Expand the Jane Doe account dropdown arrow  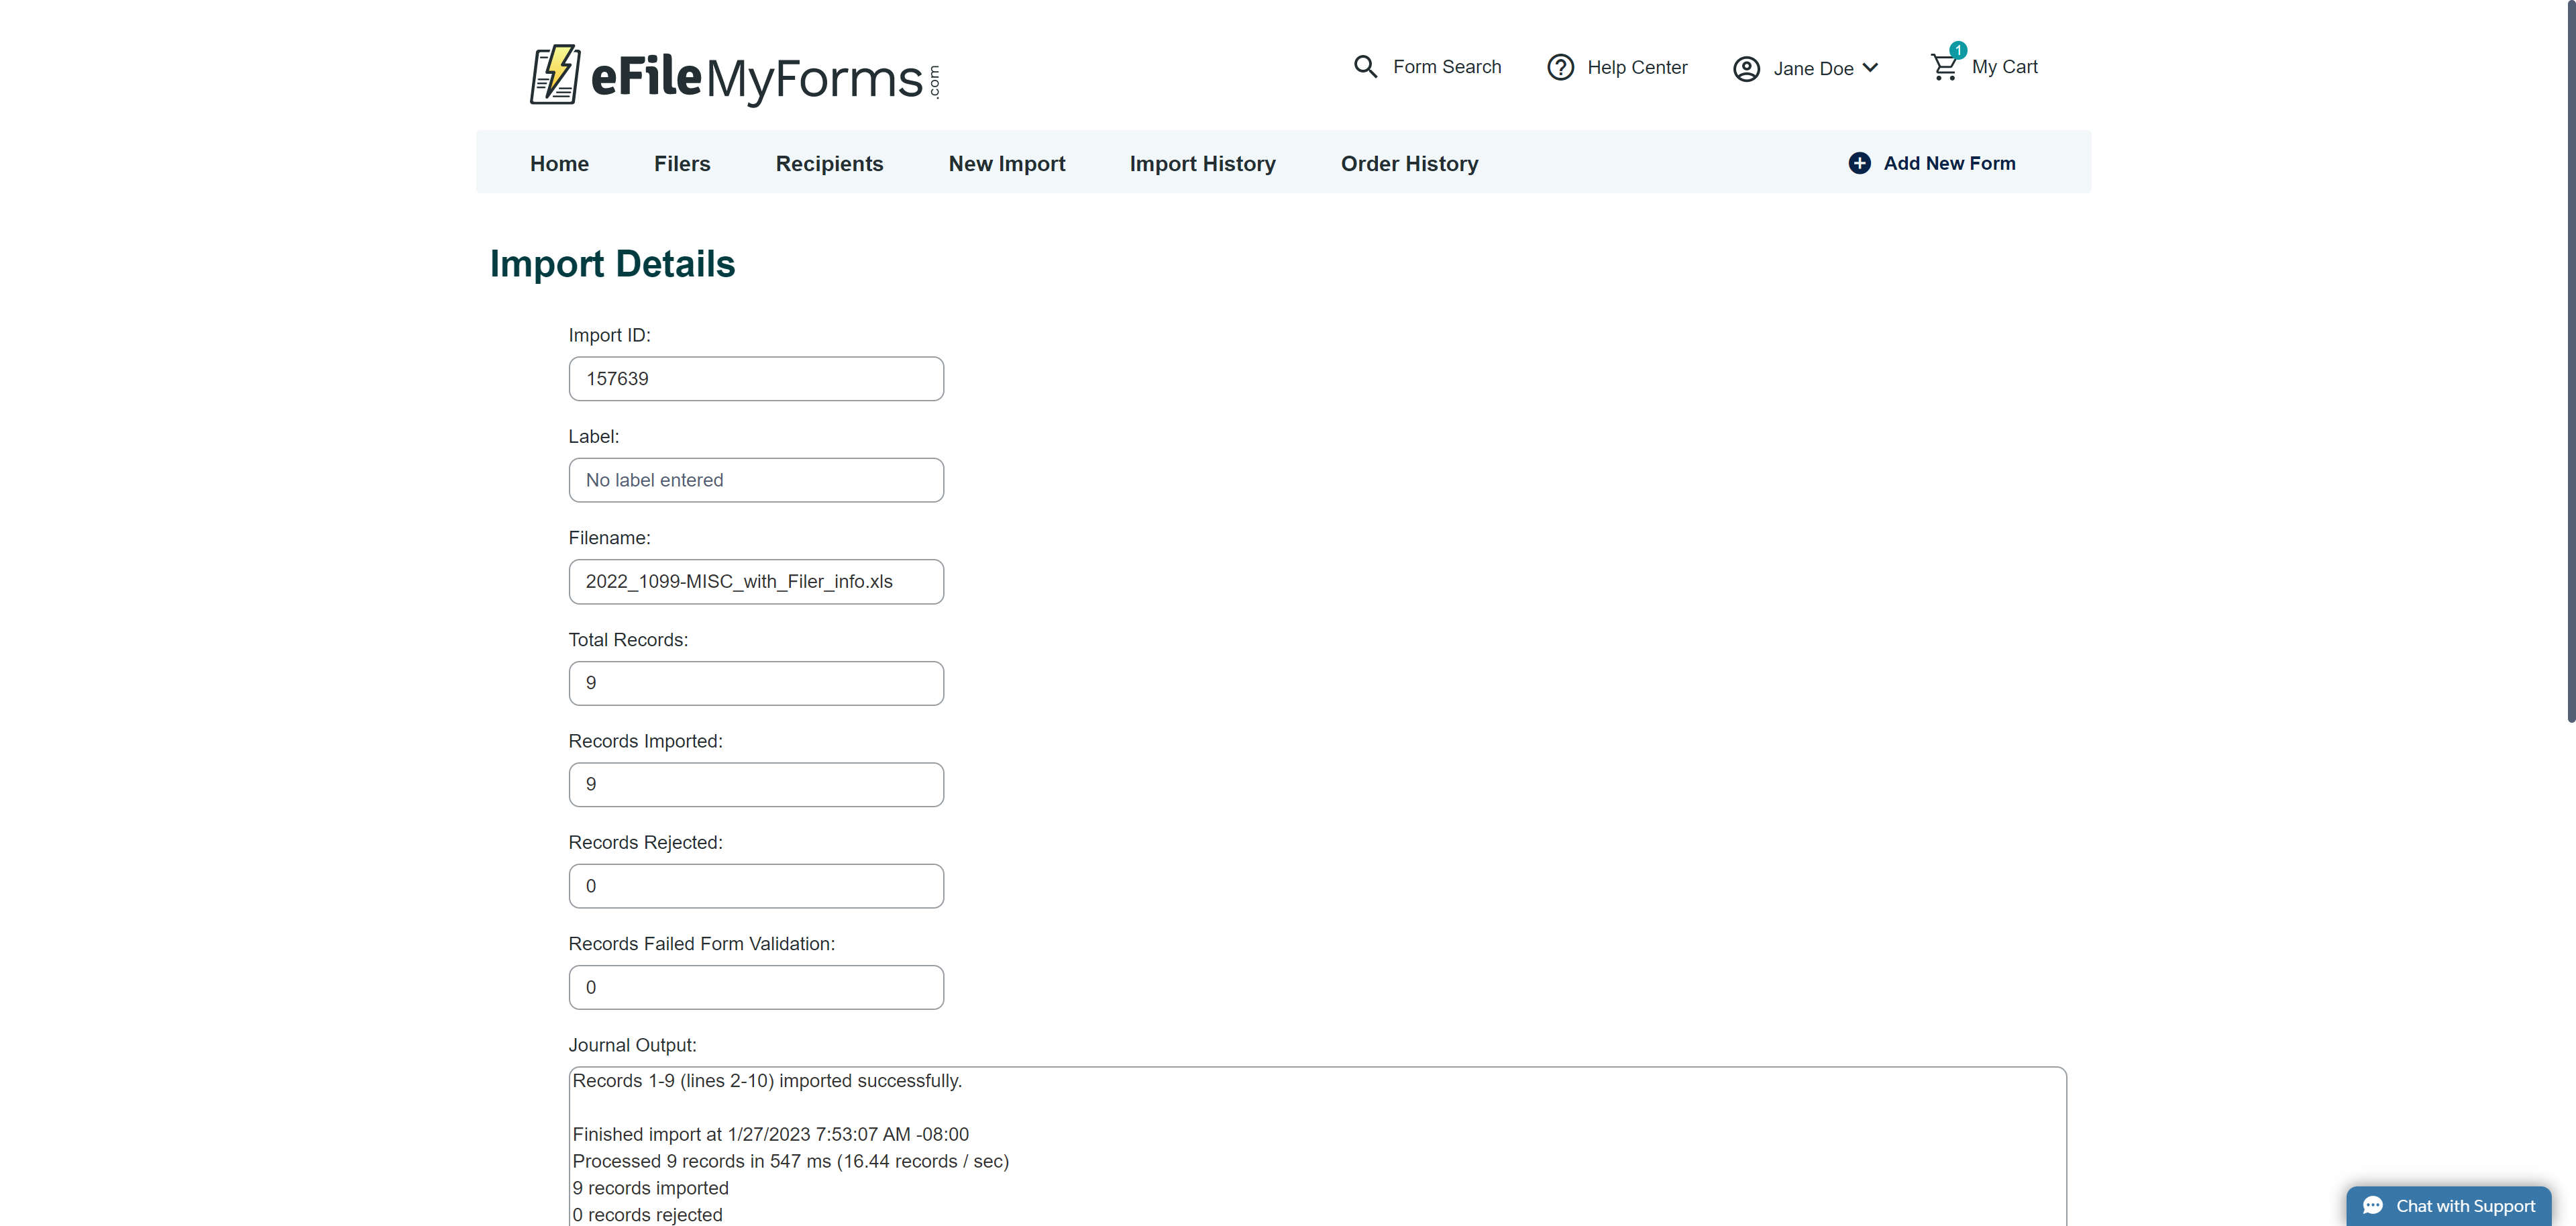[1871, 68]
